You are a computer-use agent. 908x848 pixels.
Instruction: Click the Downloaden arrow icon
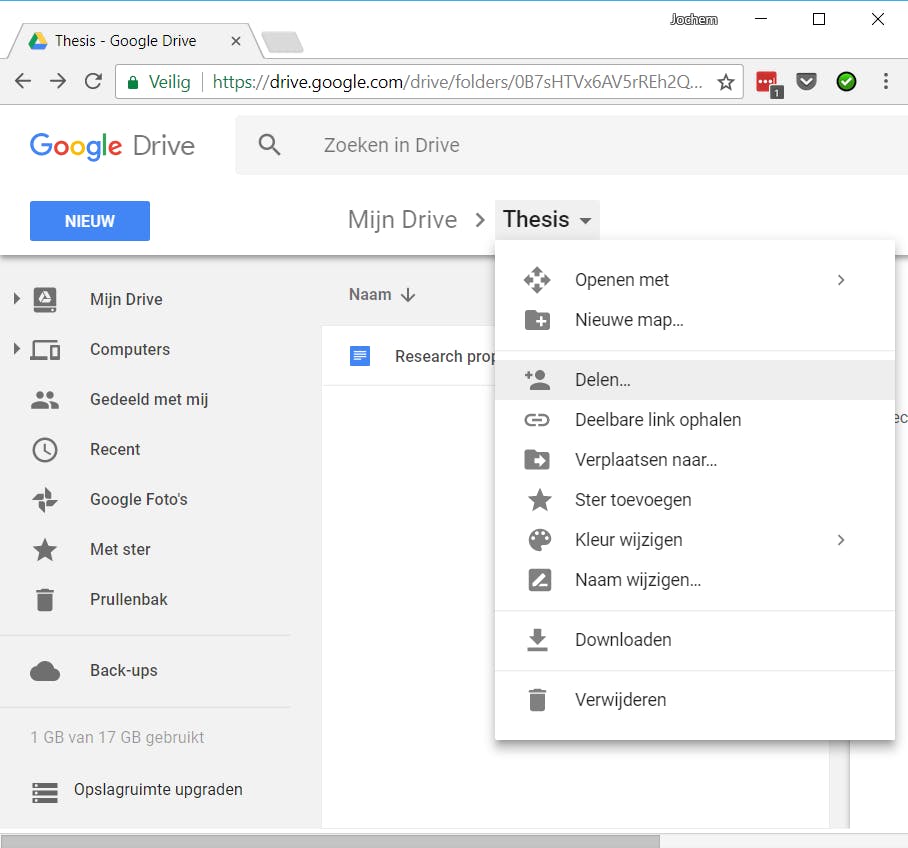[537, 640]
